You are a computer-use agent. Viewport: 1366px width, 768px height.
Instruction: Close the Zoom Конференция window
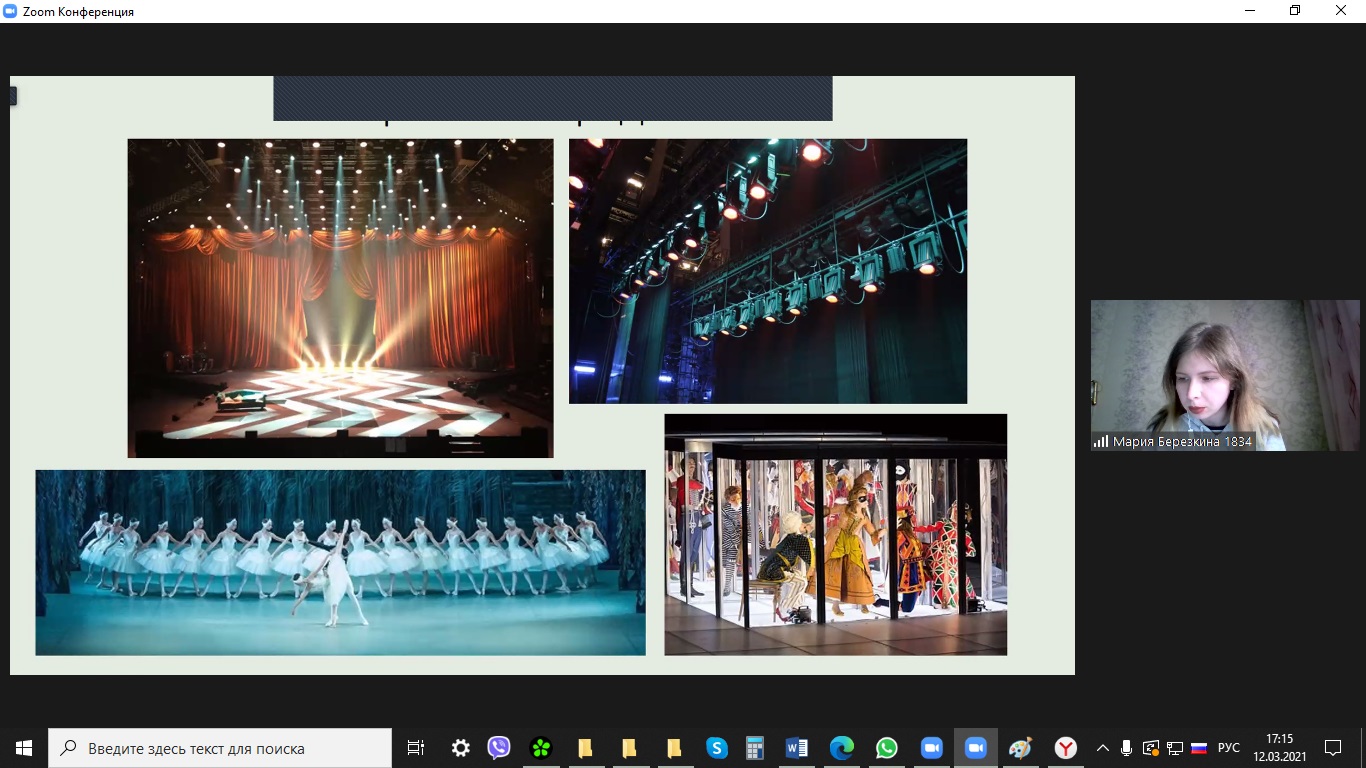pos(1342,11)
